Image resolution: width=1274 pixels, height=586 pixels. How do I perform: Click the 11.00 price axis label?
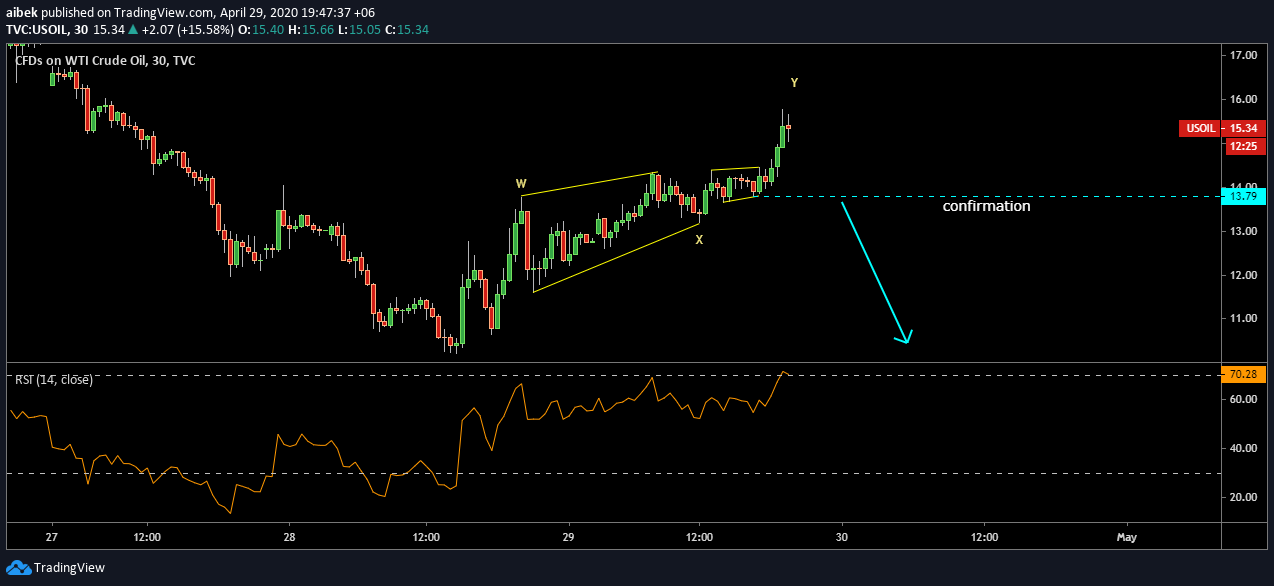click(x=1242, y=319)
